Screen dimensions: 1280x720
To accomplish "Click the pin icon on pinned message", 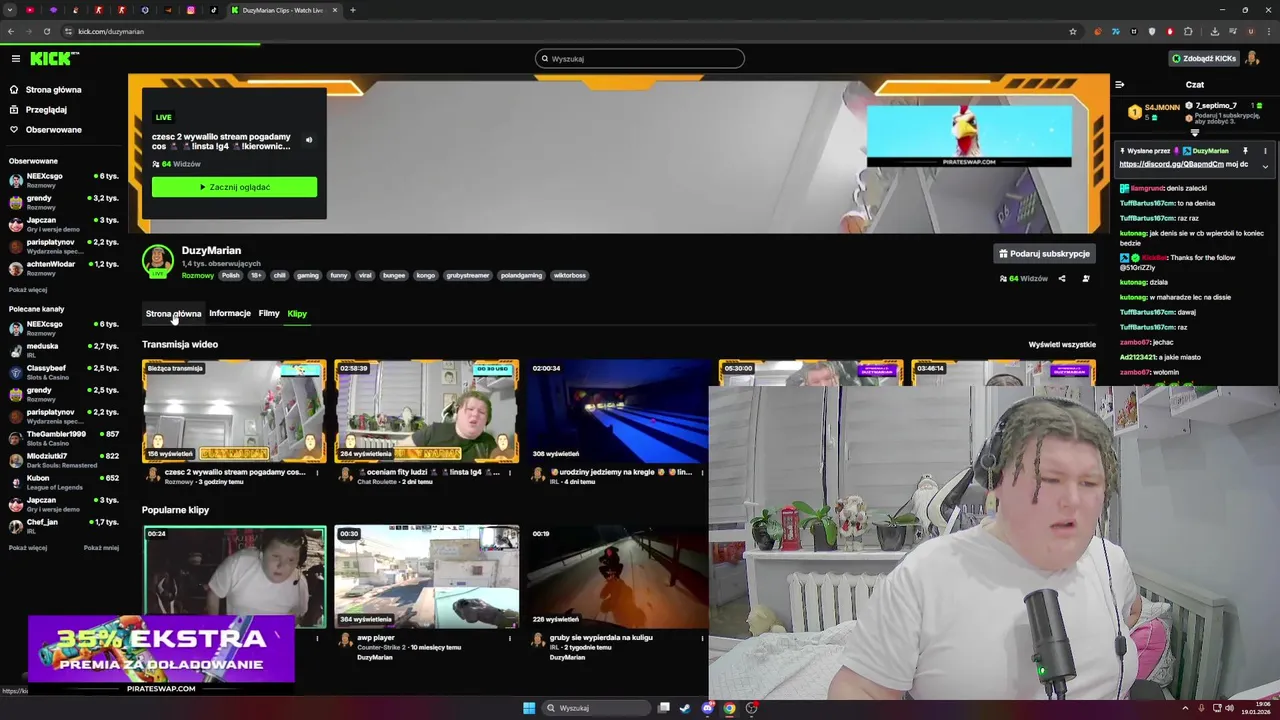I will (1246, 151).
